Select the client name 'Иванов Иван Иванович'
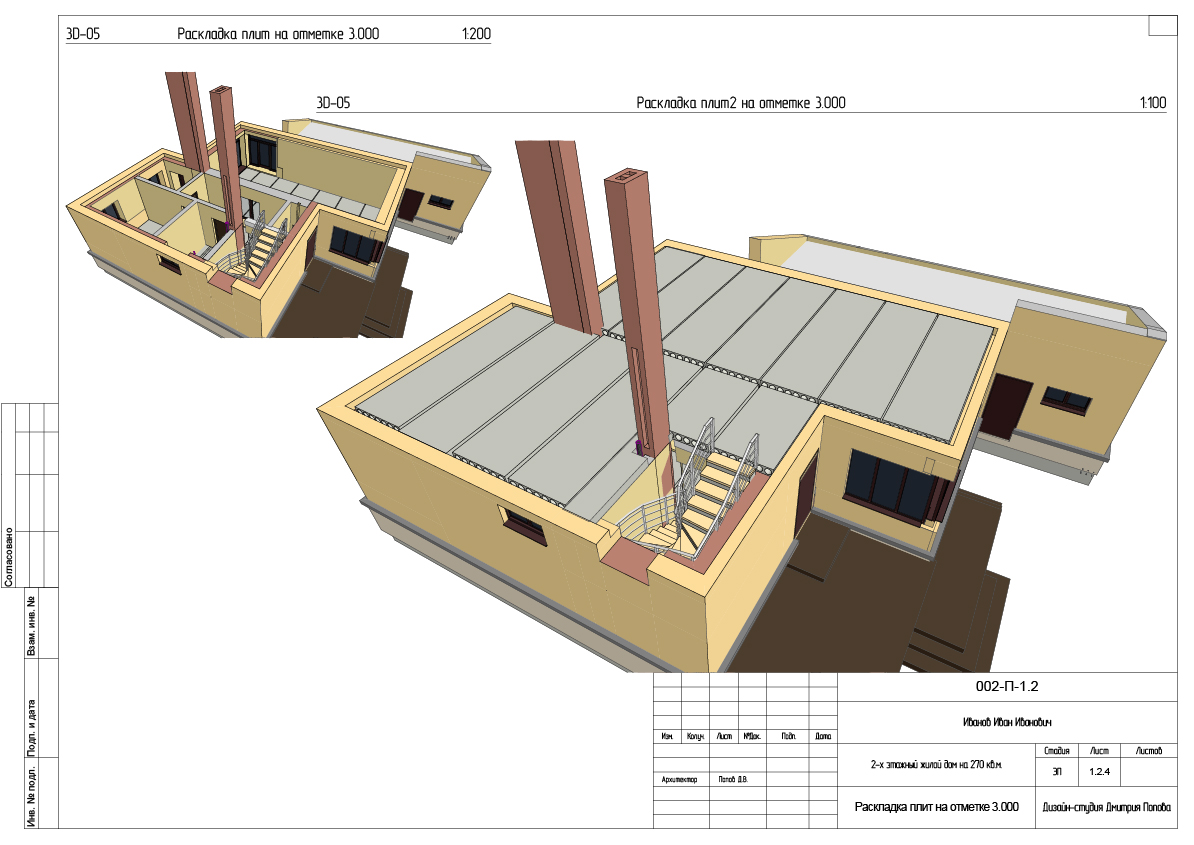1194x845 pixels. (1007, 722)
